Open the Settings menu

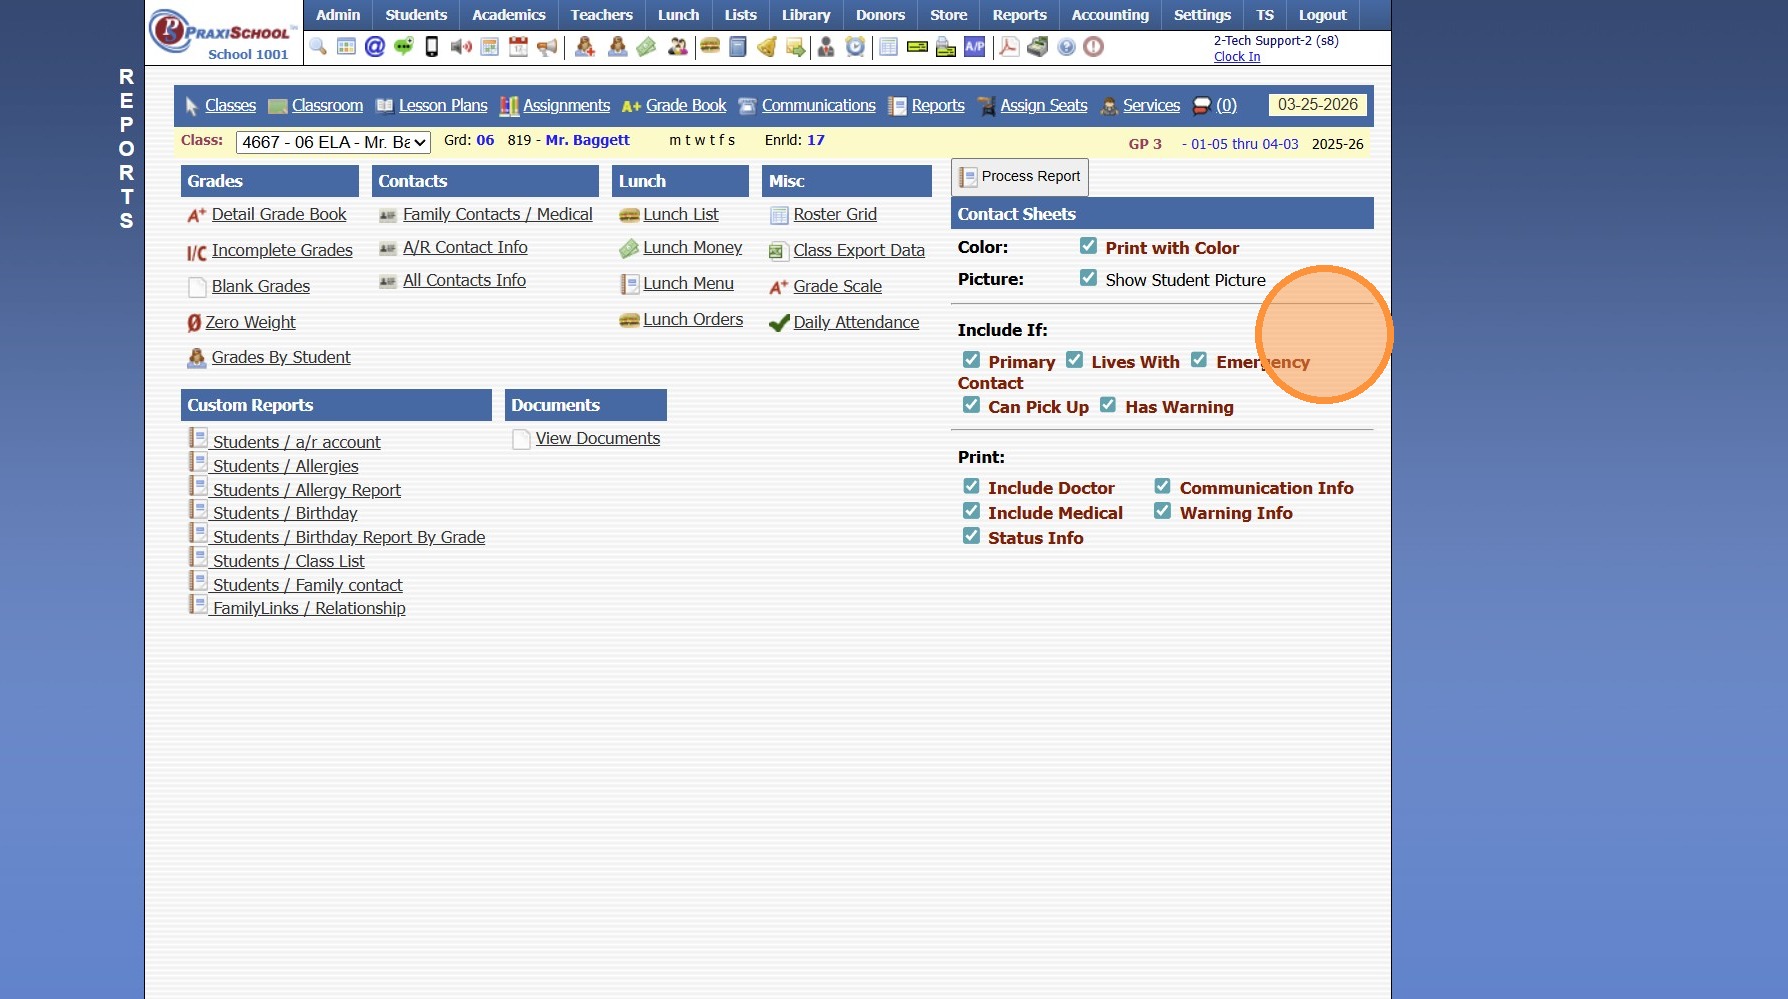coord(1202,15)
